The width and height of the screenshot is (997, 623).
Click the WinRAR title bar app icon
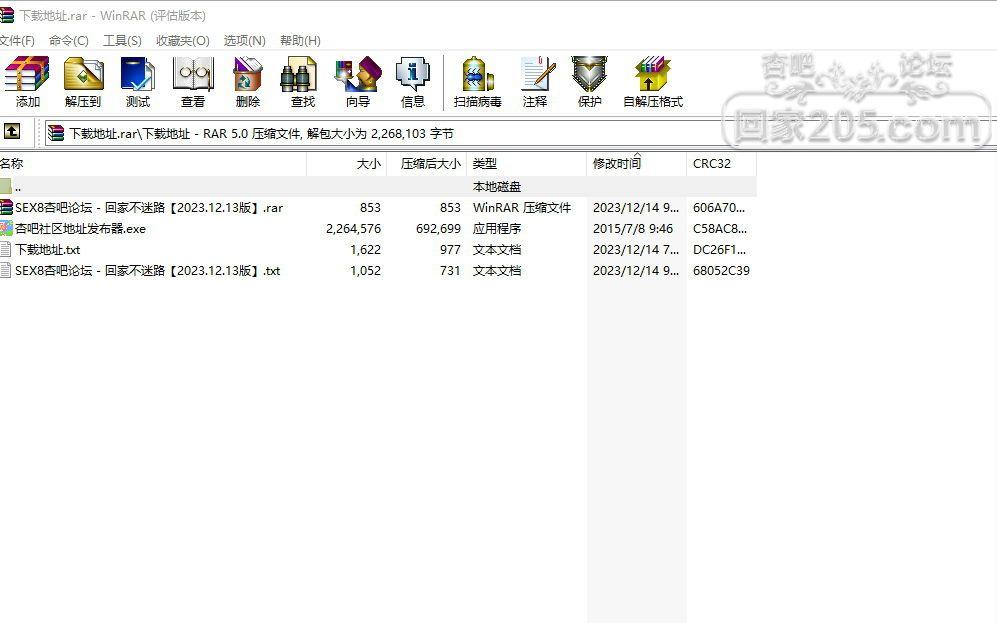coord(6,15)
